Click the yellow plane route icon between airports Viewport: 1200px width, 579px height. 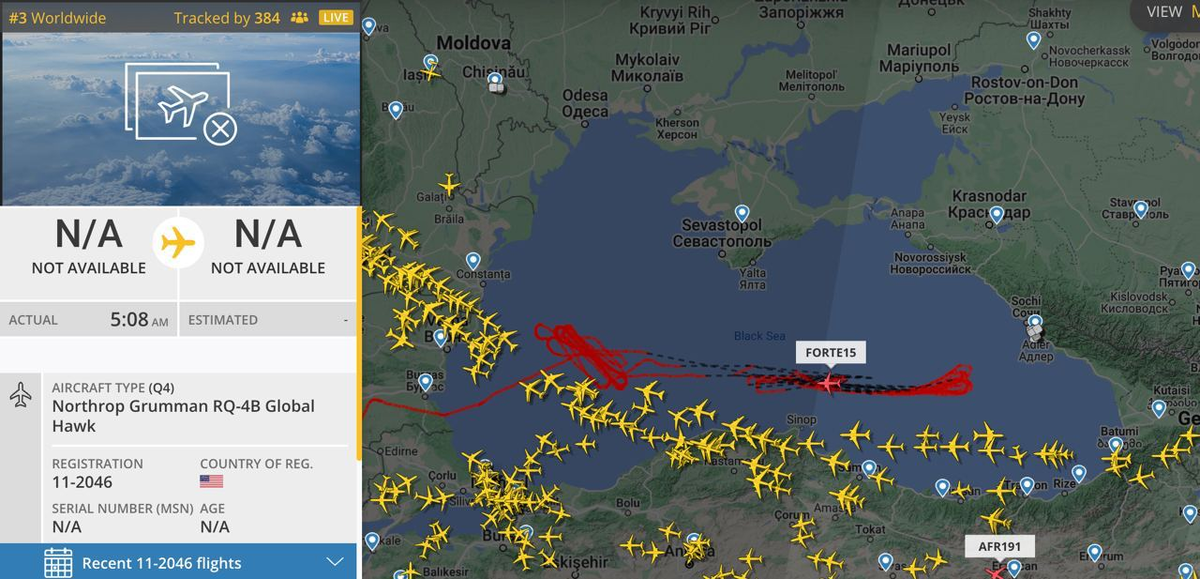coord(178,243)
